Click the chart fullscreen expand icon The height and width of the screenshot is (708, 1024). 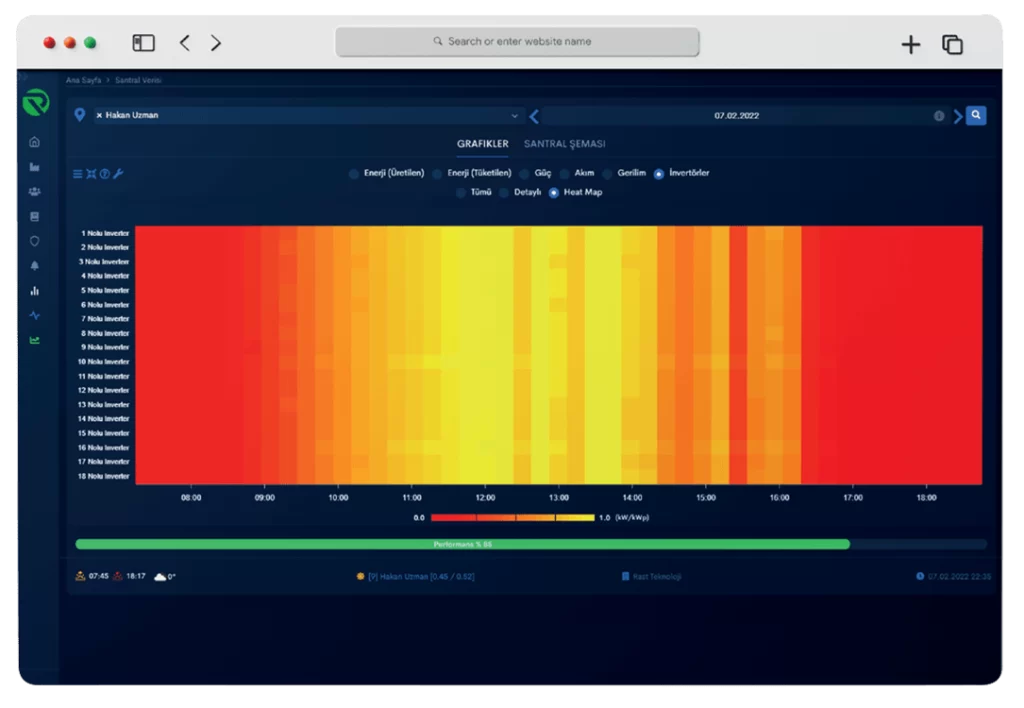pos(91,174)
